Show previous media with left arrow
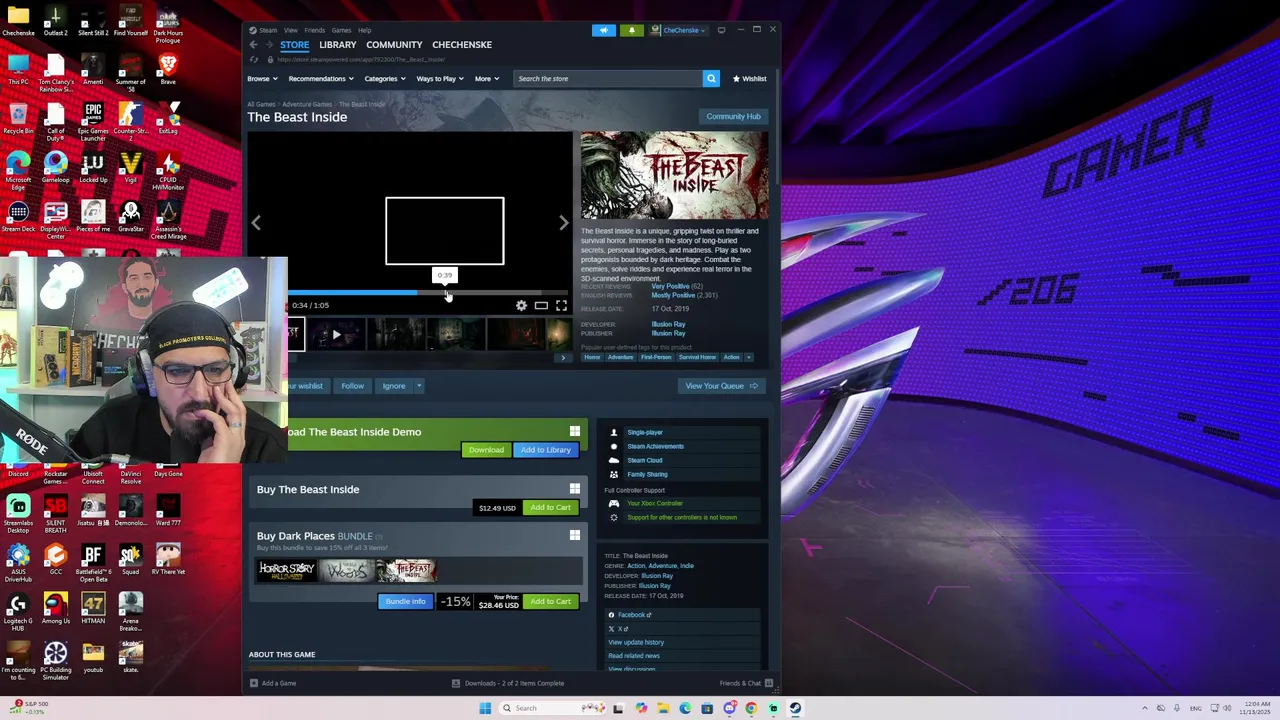Viewport: 1280px width, 720px height. point(256,223)
